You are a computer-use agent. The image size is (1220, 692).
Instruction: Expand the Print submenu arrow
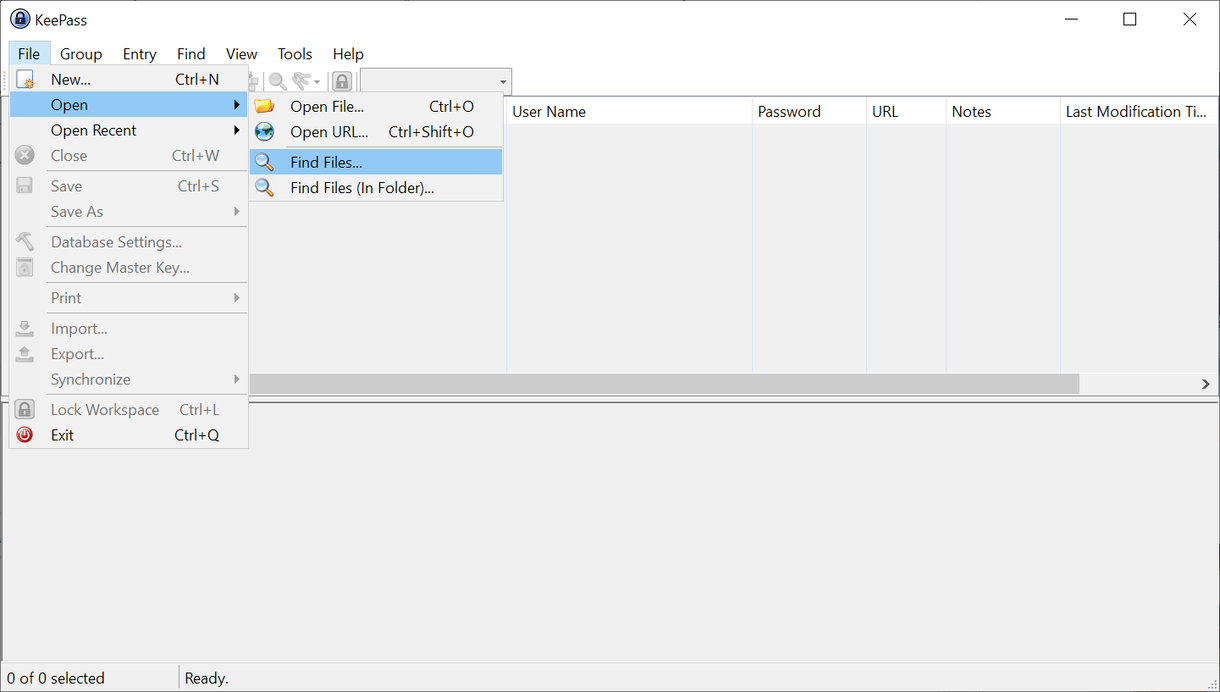237,297
